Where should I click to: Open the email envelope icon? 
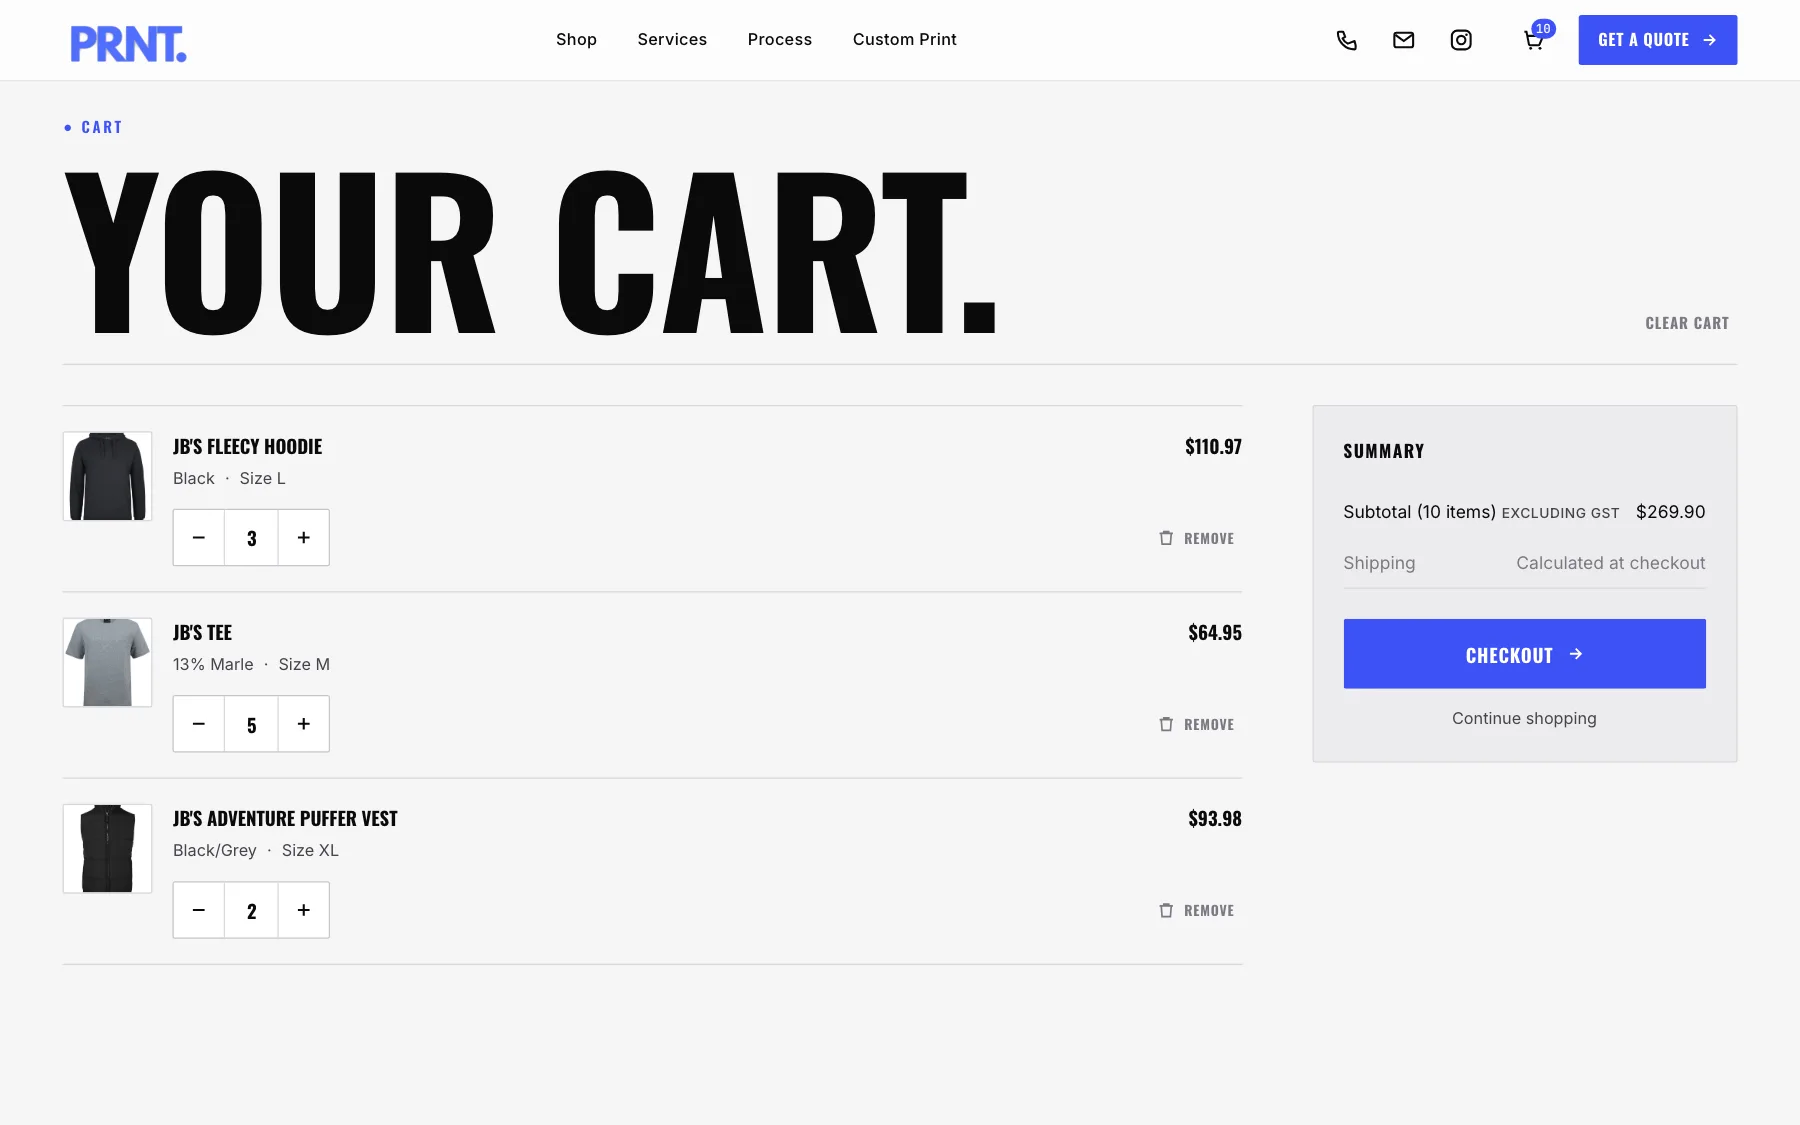1403,40
